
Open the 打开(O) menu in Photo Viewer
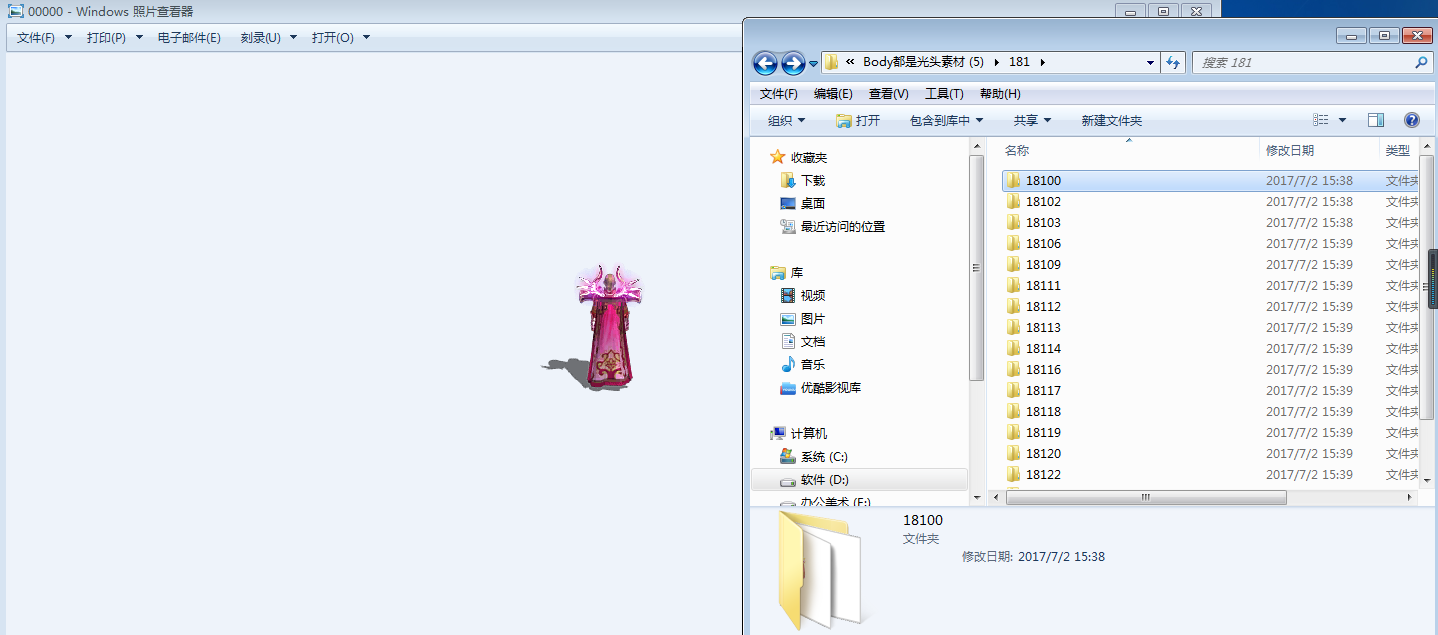pyautogui.click(x=341, y=38)
